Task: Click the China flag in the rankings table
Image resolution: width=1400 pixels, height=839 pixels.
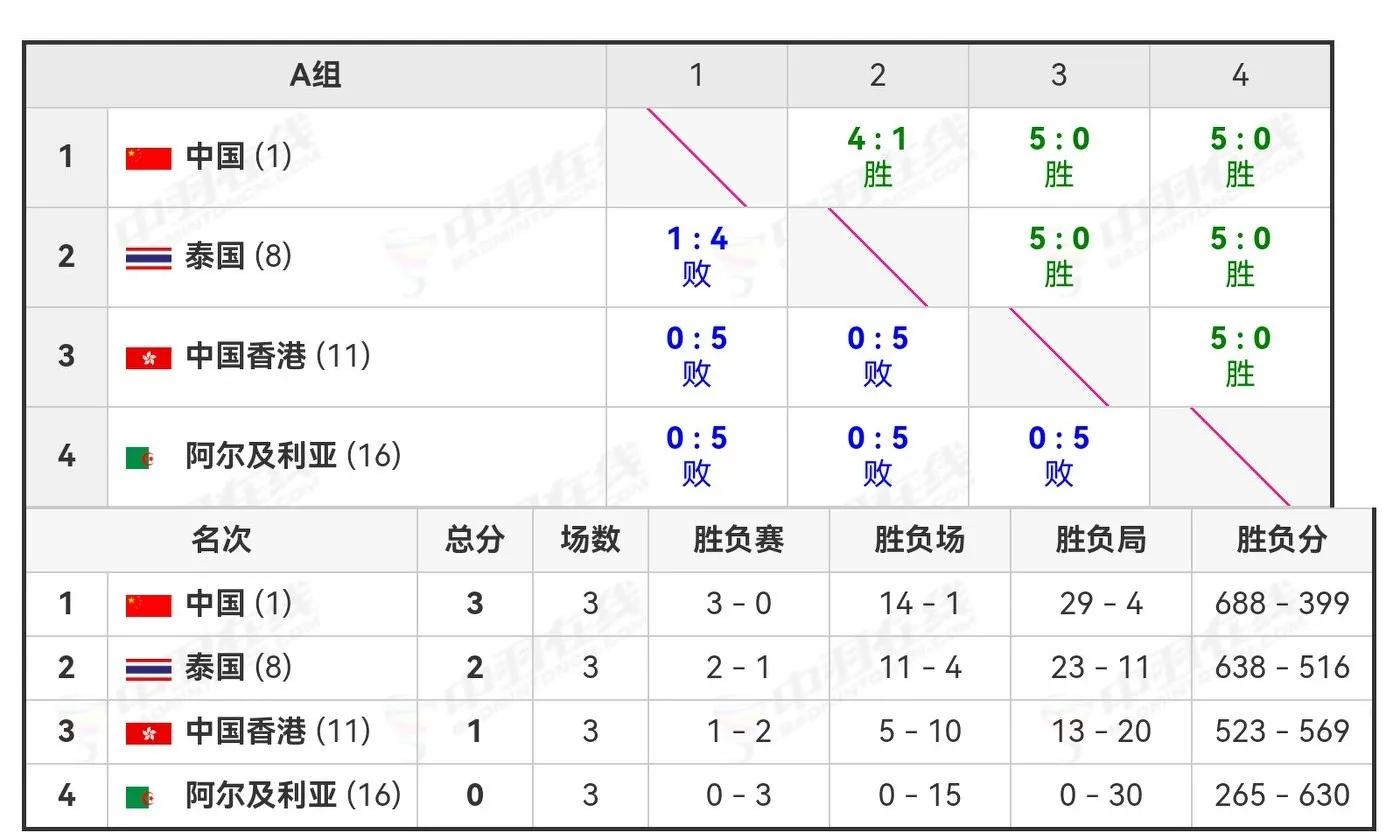Action: [148, 604]
